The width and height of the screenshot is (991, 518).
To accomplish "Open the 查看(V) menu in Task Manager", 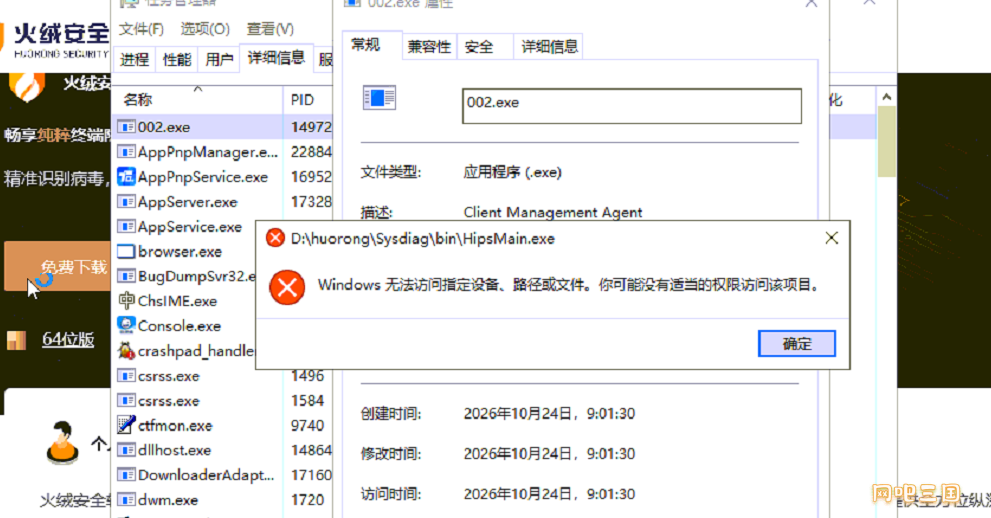I will point(270,29).
